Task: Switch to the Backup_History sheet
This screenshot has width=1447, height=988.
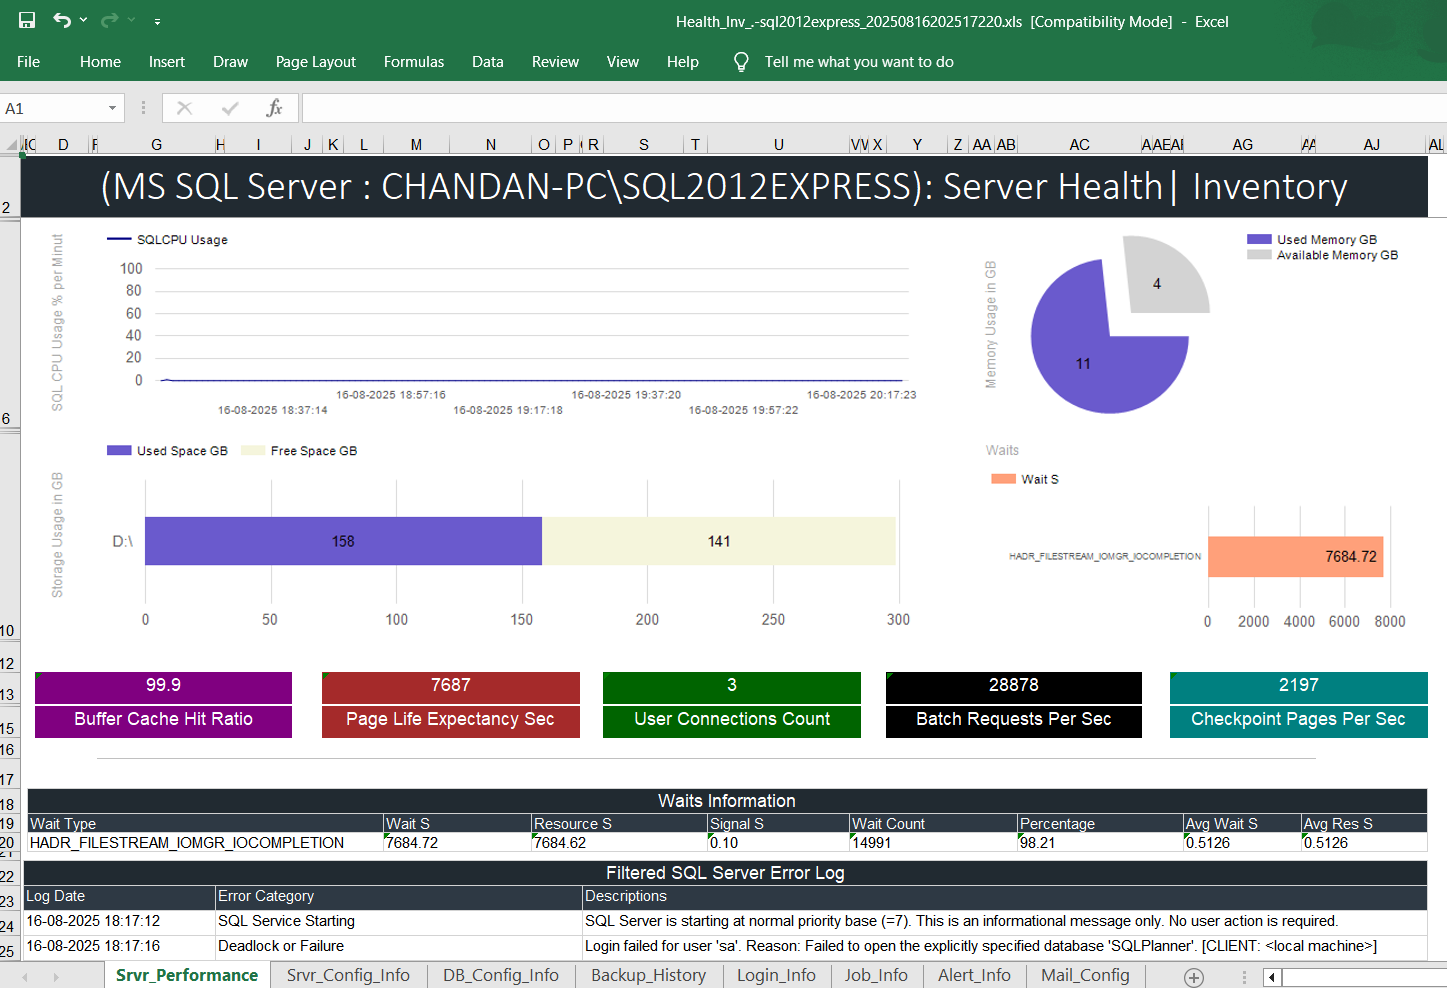Action: (648, 975)
